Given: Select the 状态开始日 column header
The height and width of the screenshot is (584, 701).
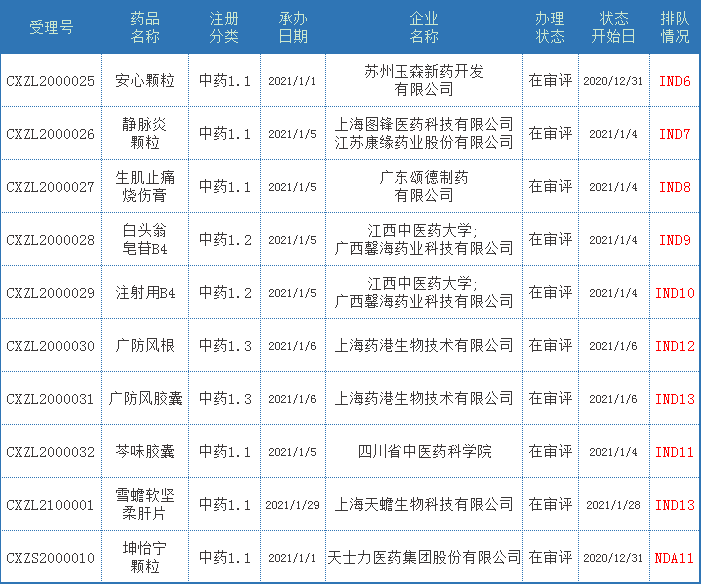Looking at the screenshot, I should pyautogui.click(x=613, y=27).
